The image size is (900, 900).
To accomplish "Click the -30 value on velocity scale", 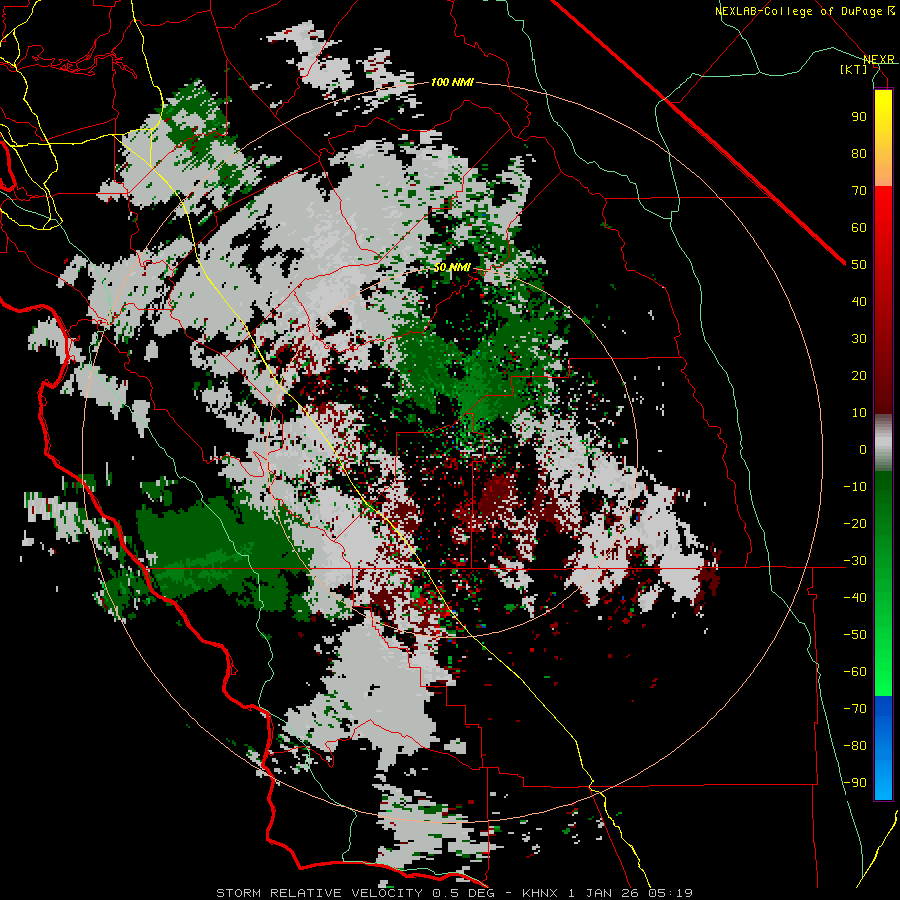I will (855, 561).
